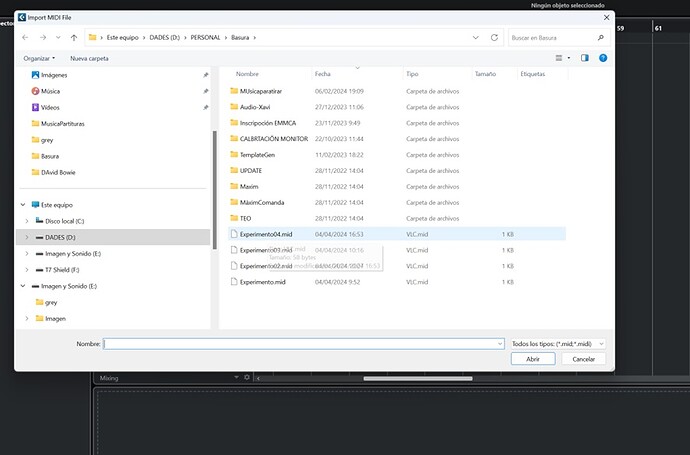
Task: Click the Abrir button
Action: (x=533, y=359)
